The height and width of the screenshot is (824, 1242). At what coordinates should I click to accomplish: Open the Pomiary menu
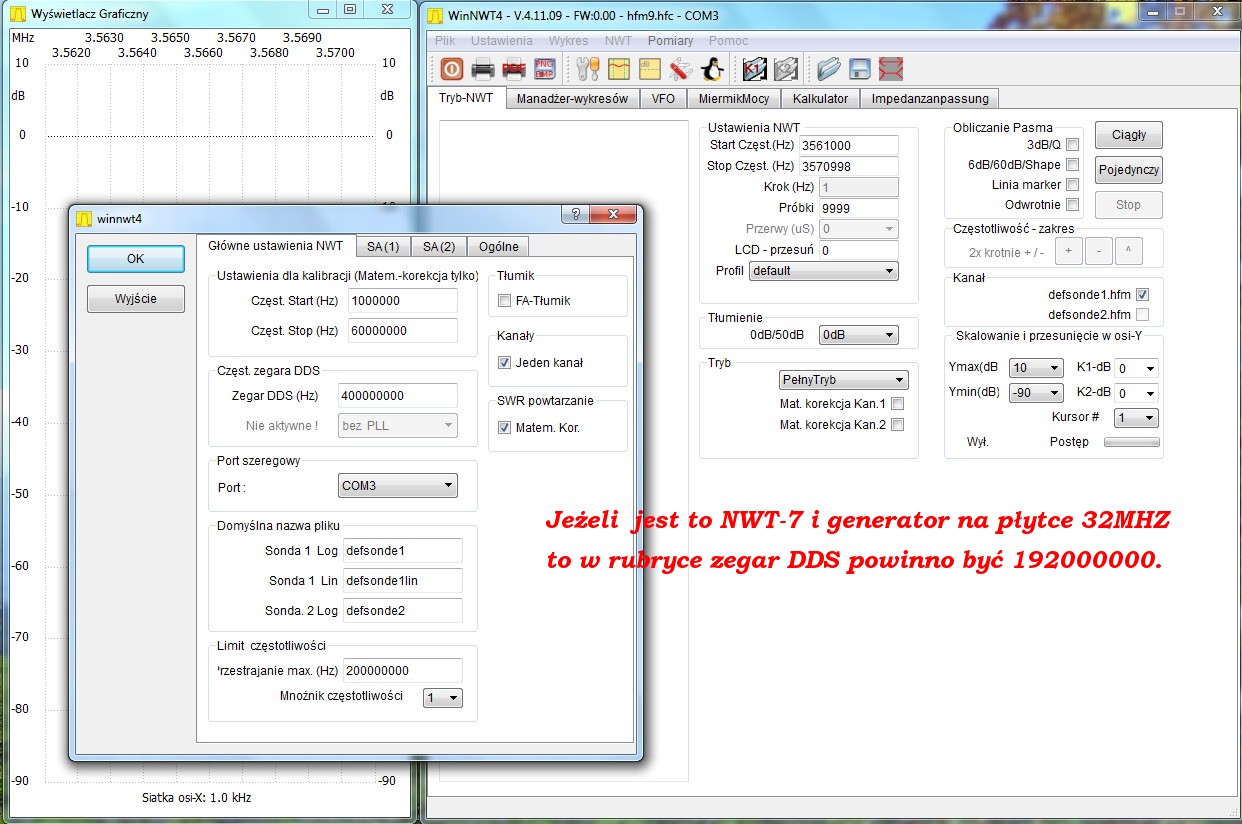coord(670,41)
